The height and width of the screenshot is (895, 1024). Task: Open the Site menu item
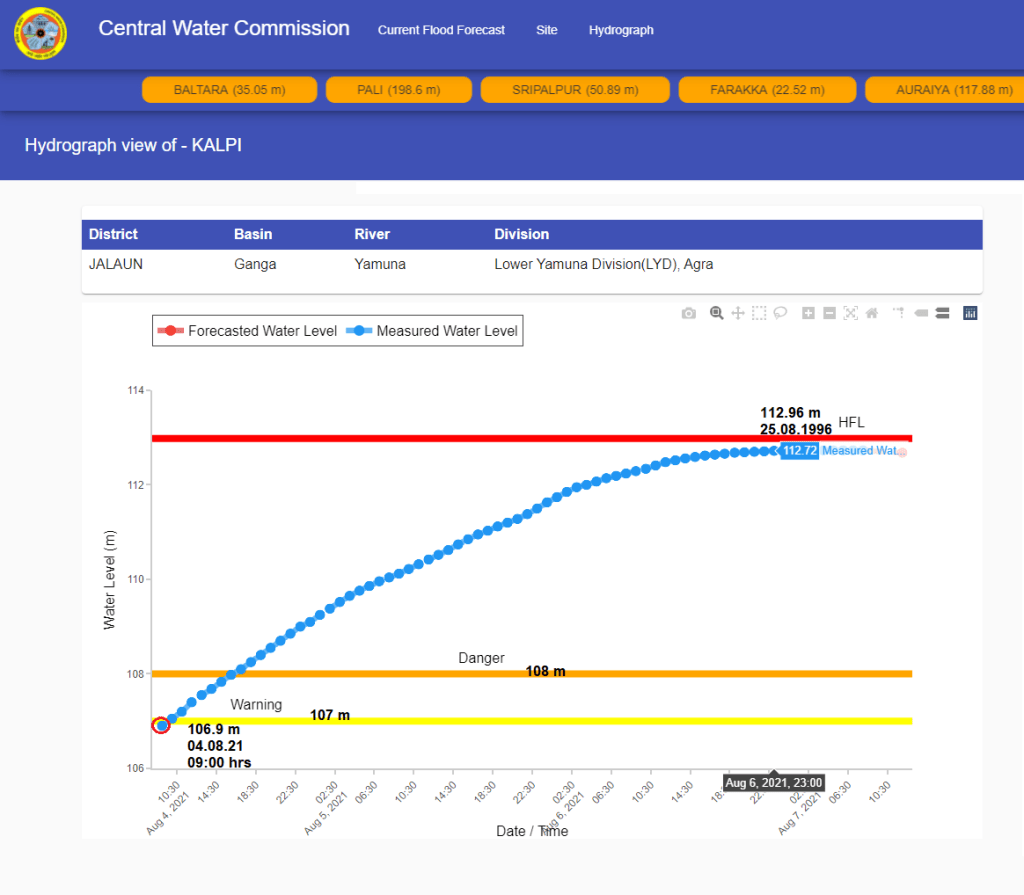[546, 30]
